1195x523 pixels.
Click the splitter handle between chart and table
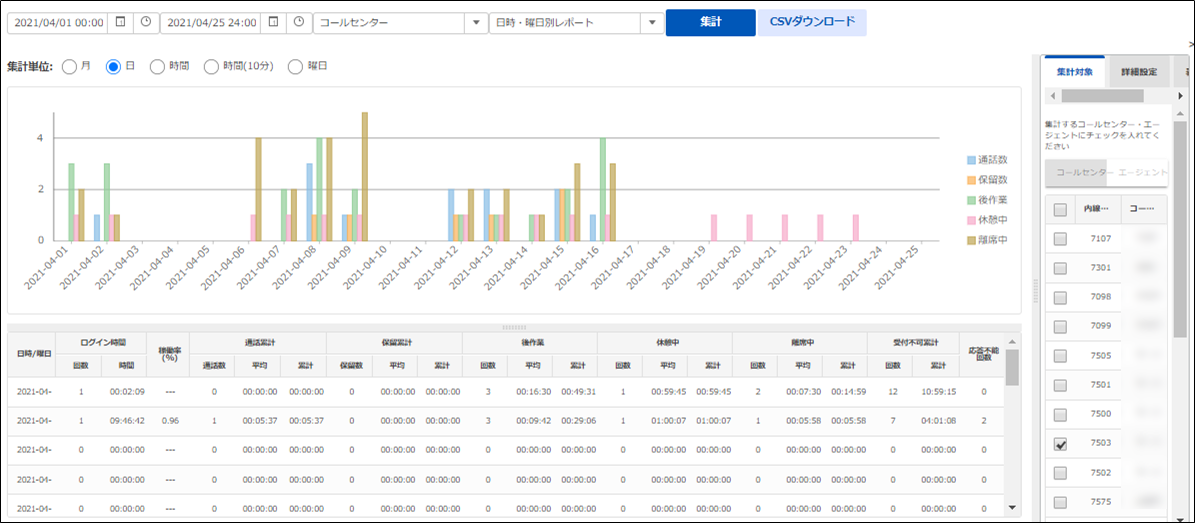pyautogui.click(x=514, y=327)
